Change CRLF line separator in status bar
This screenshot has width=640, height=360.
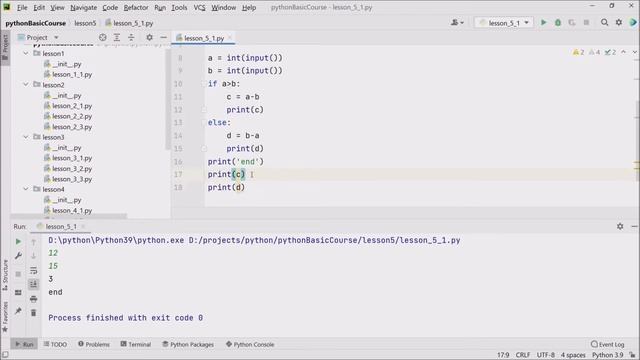click(523, 355)
